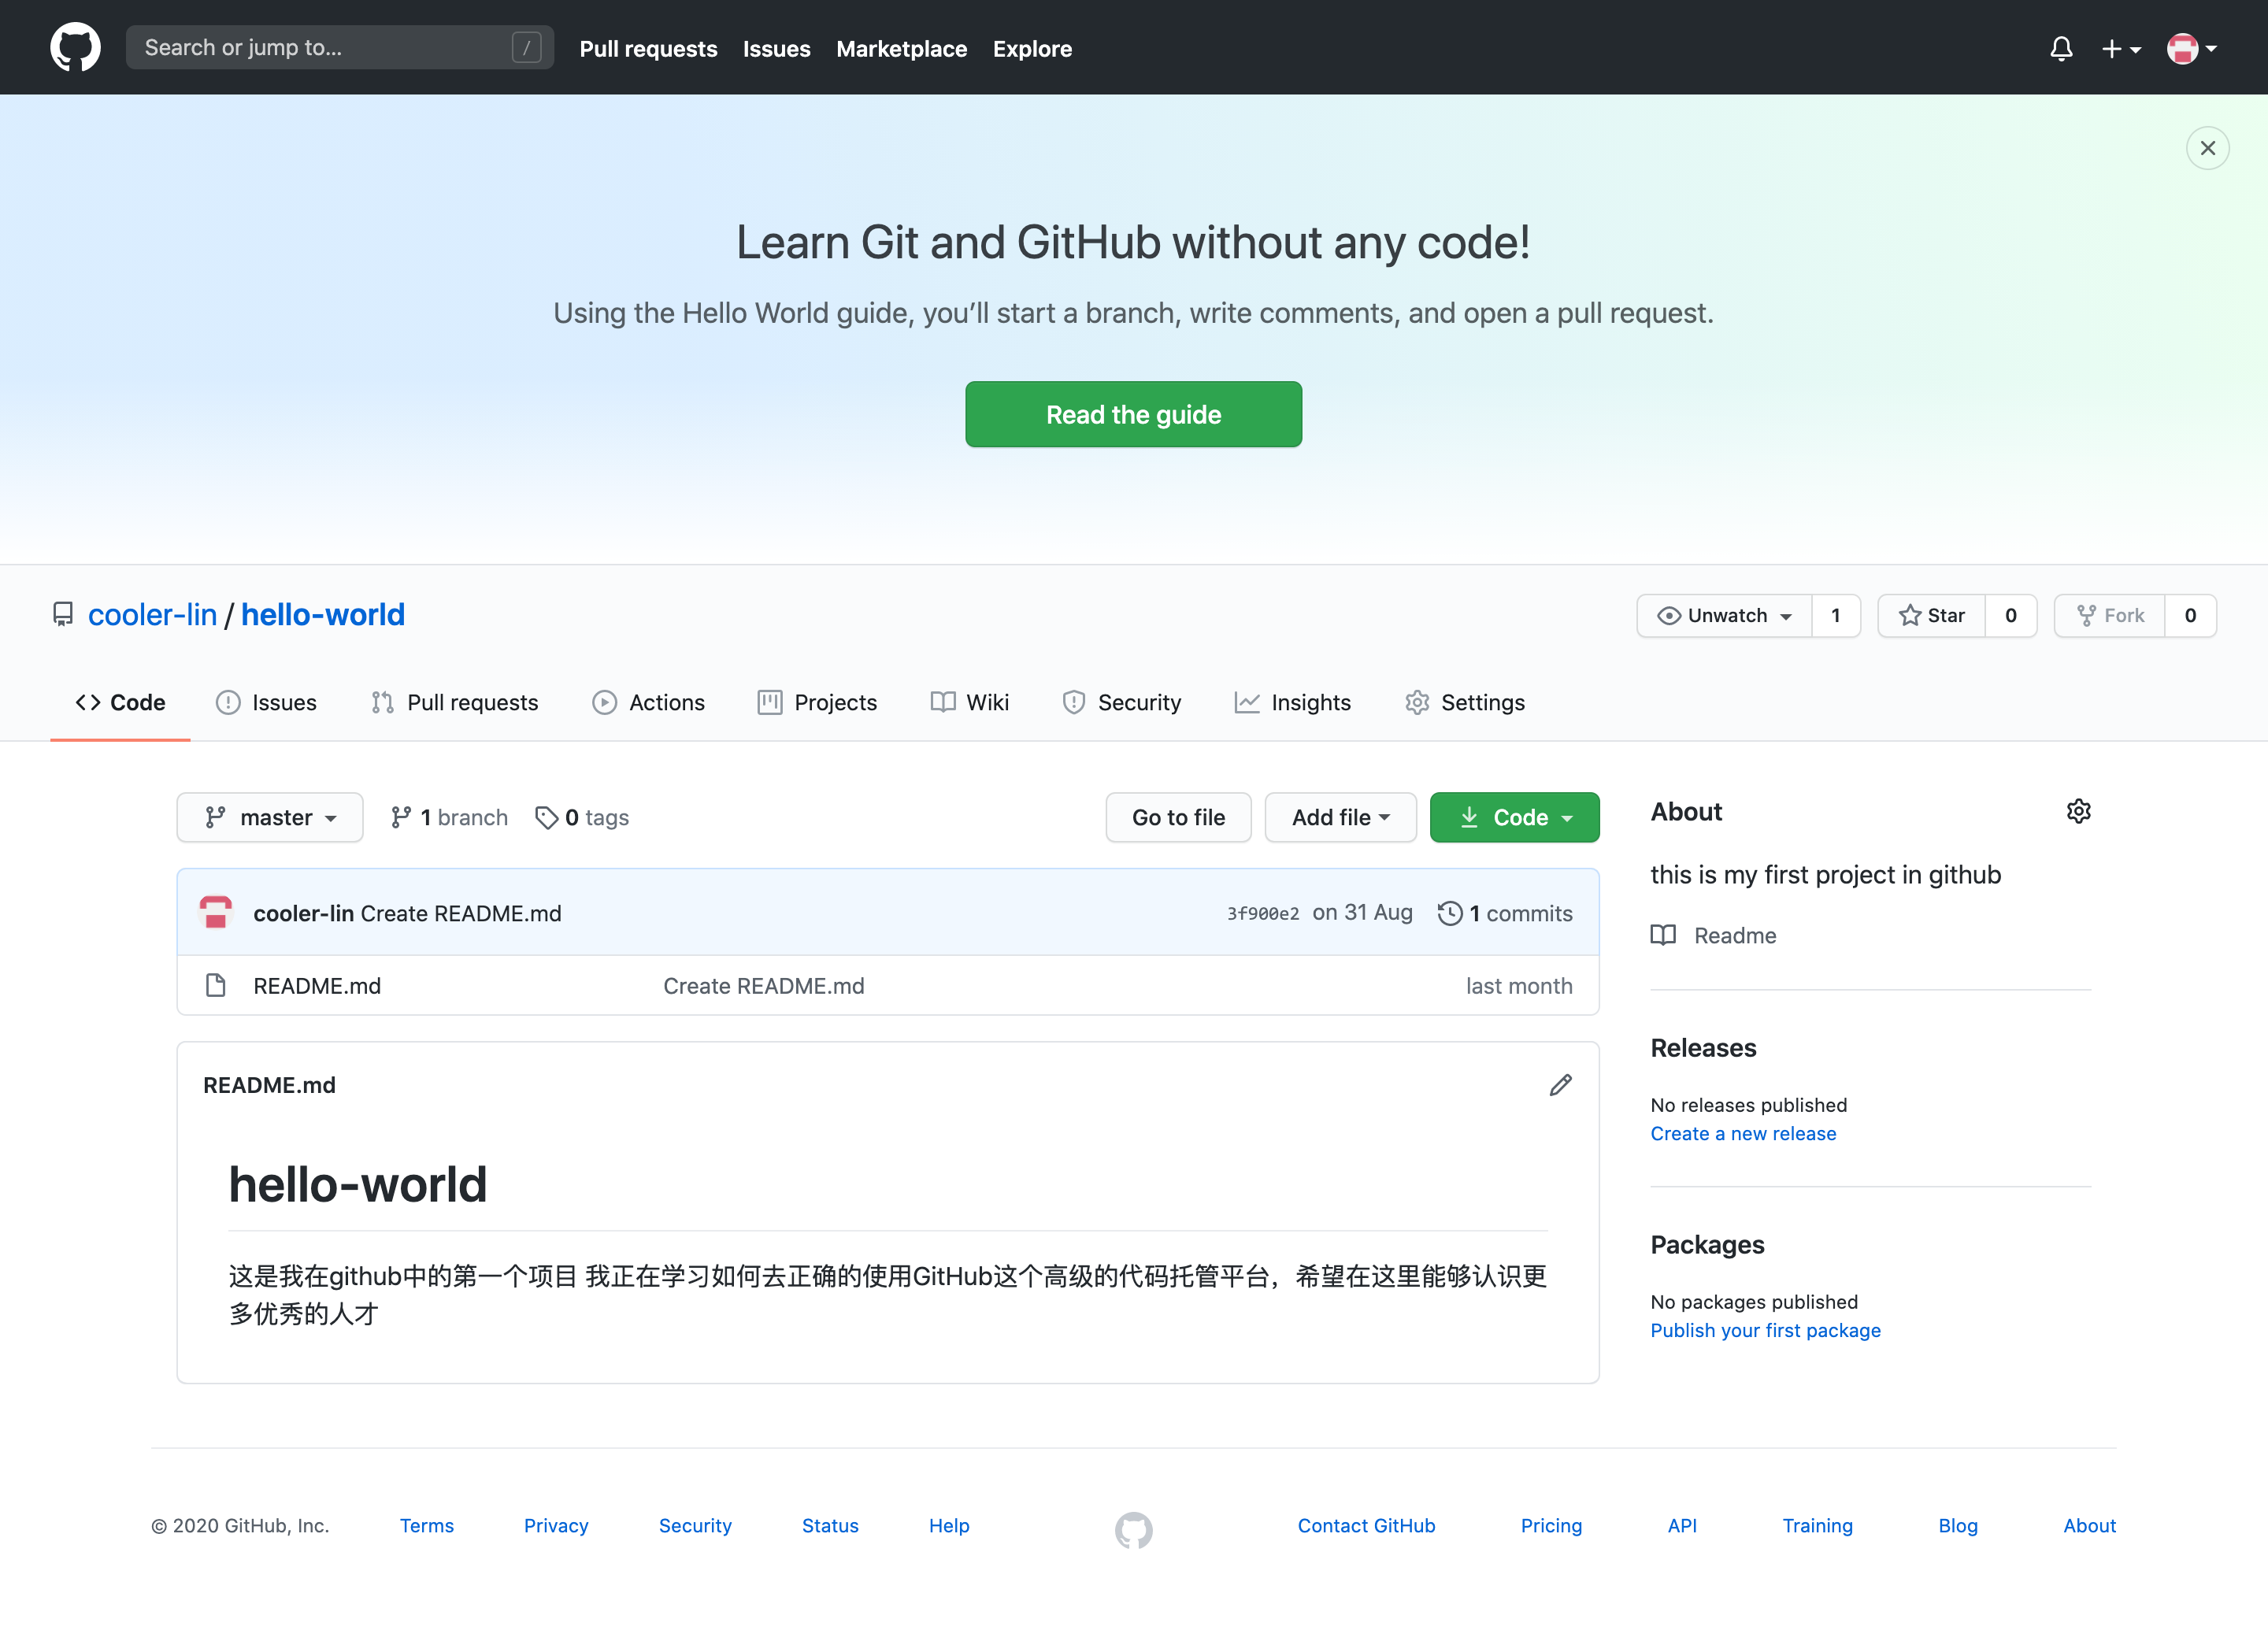Toggle Star on this repository

(1932, 616)
